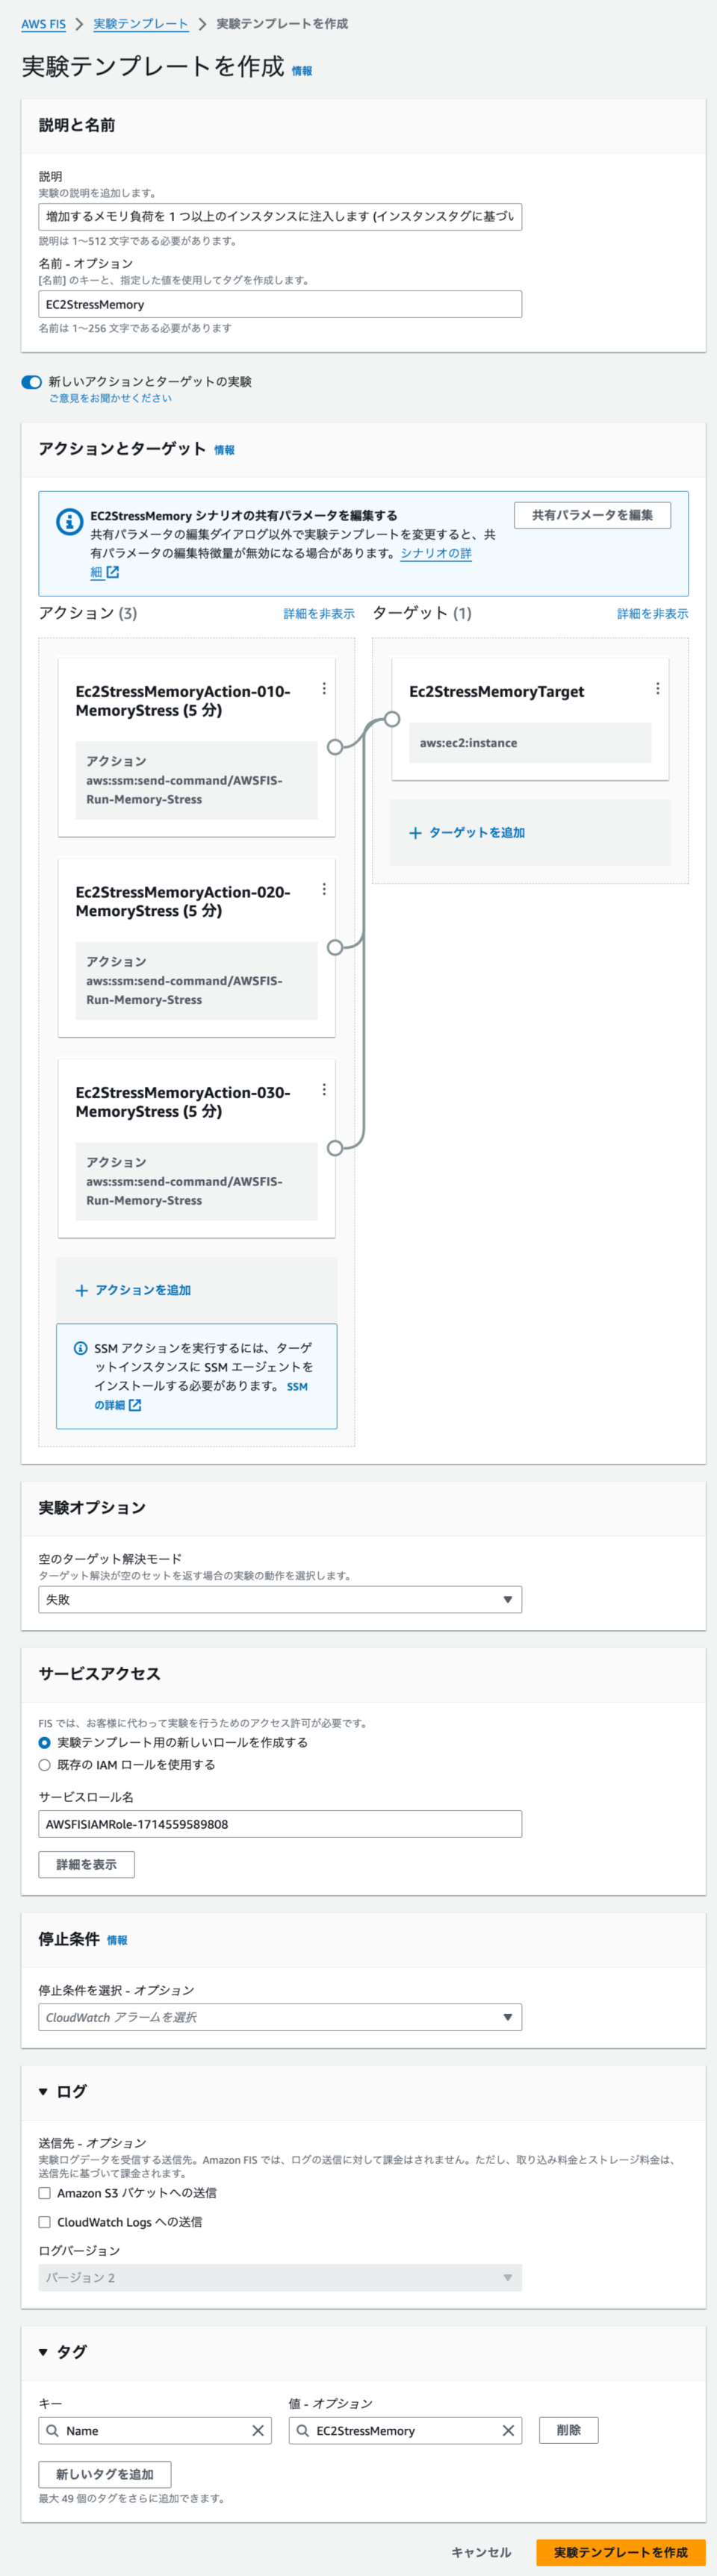The image size is (717, 2576).
Task: Click the 共有パラメータを編集 button
Action: tap(592, 515)
